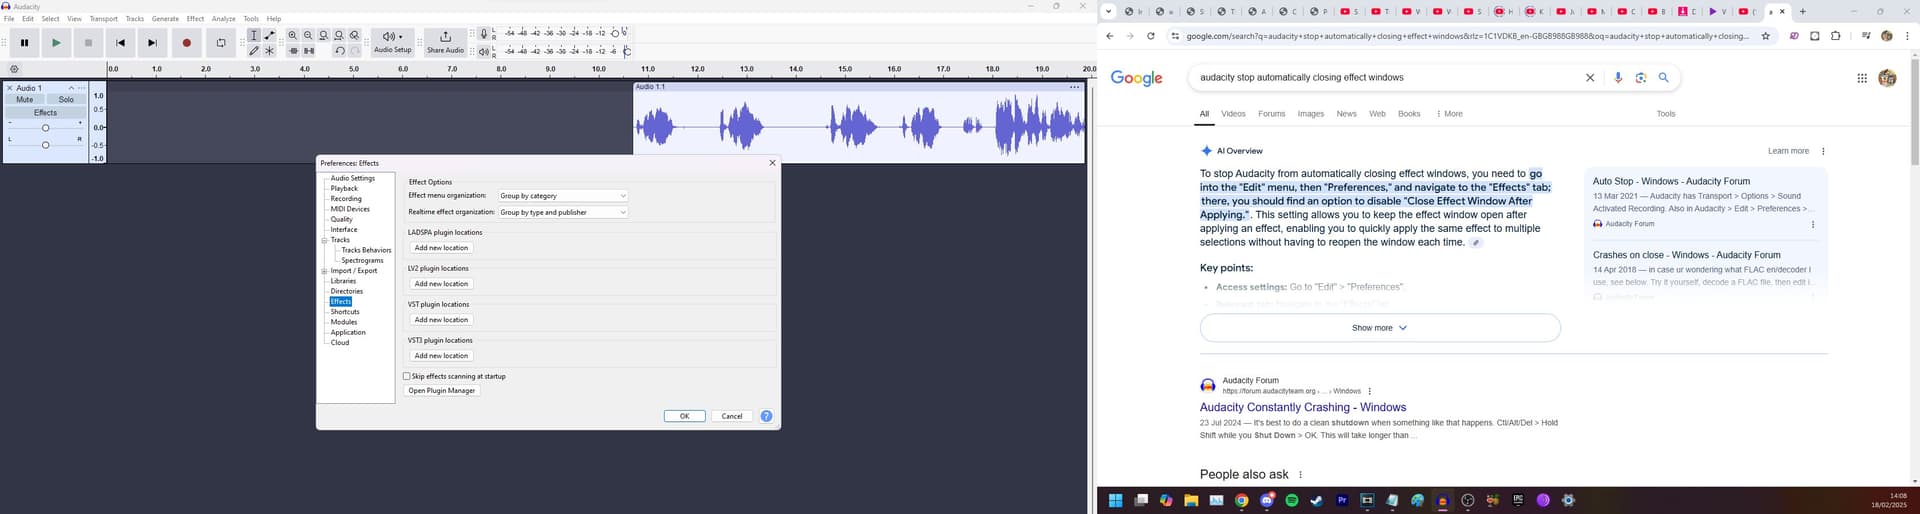Select Shortcuts in preferences tree
The image size is (1920, 514).
[345, 312]
